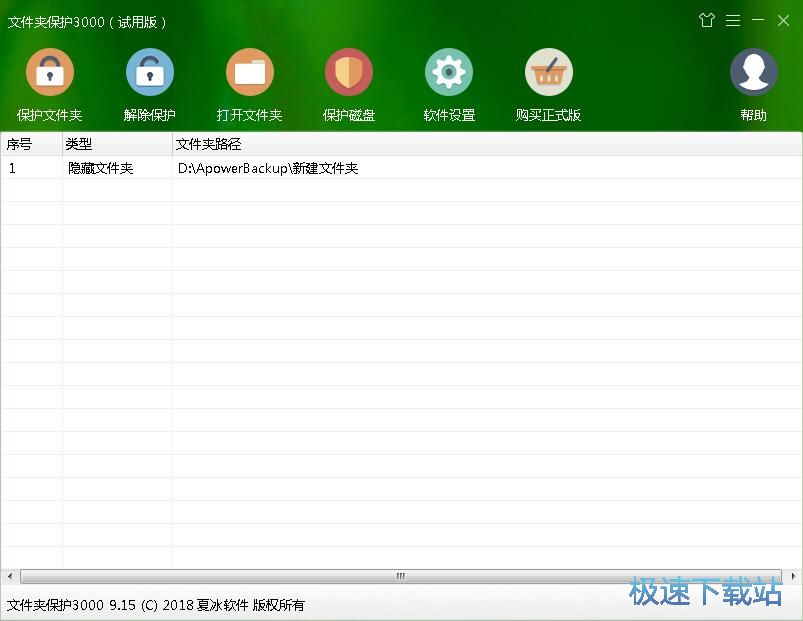Close the 文件夹保护3000 window

(x=783, y=20)
